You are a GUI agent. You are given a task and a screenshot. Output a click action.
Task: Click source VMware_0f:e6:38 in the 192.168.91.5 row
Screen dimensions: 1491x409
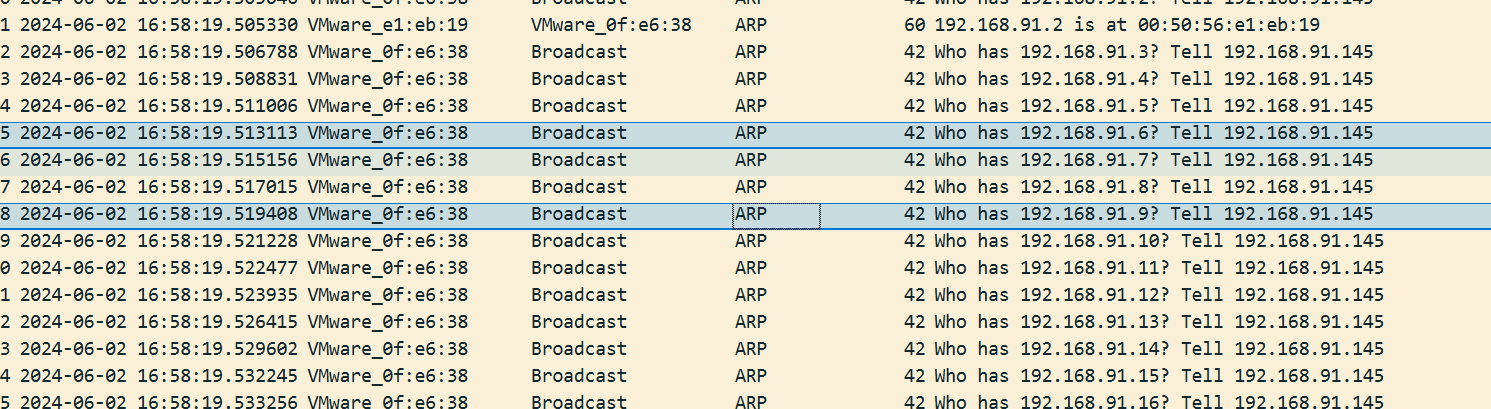388,106
